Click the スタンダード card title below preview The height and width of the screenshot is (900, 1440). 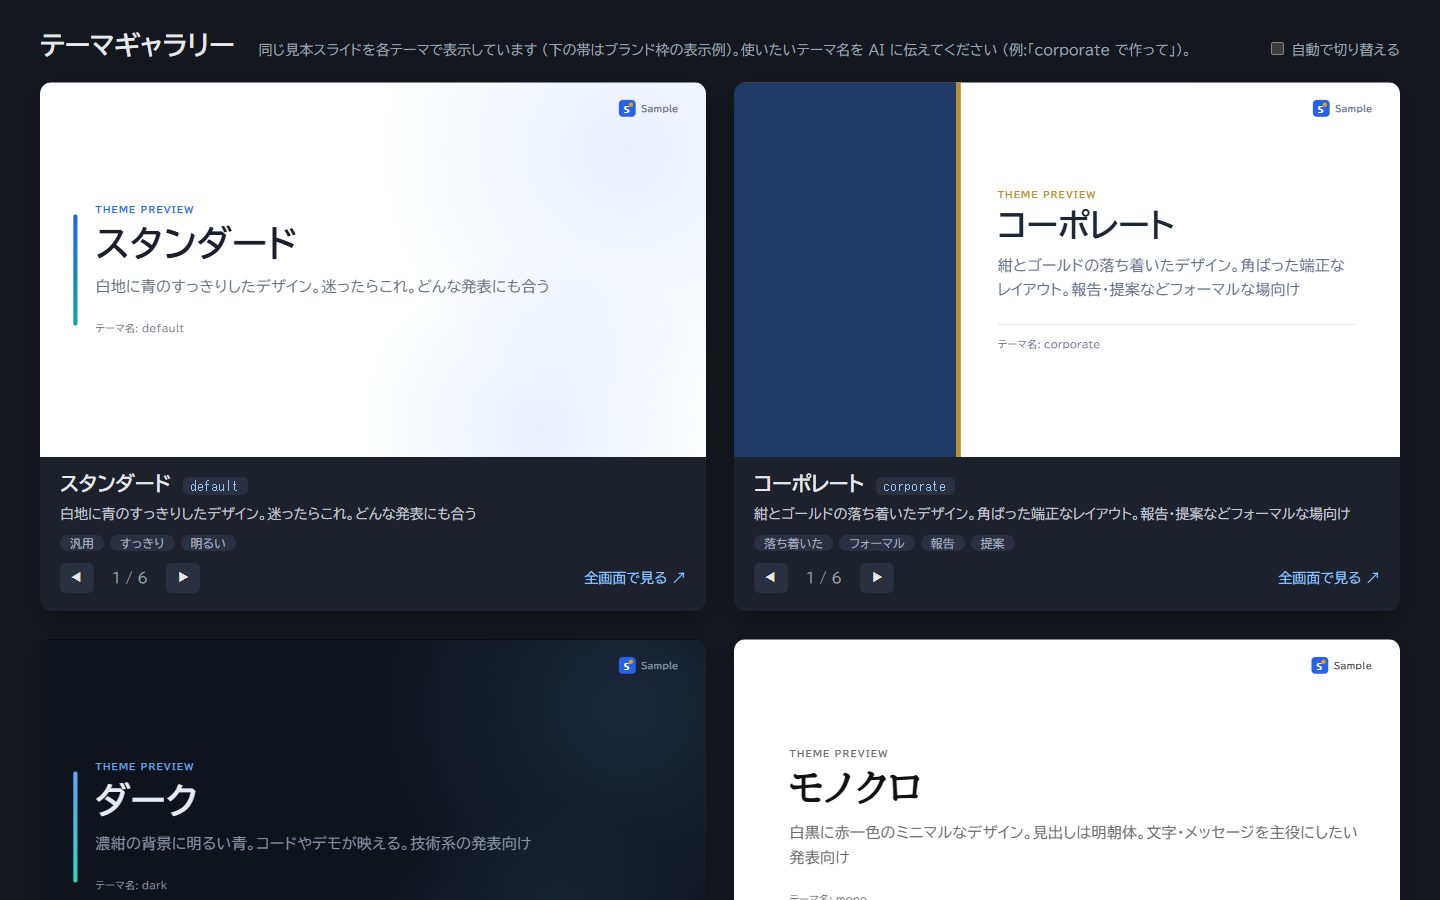pyautogui.click(x=115, y=484)
